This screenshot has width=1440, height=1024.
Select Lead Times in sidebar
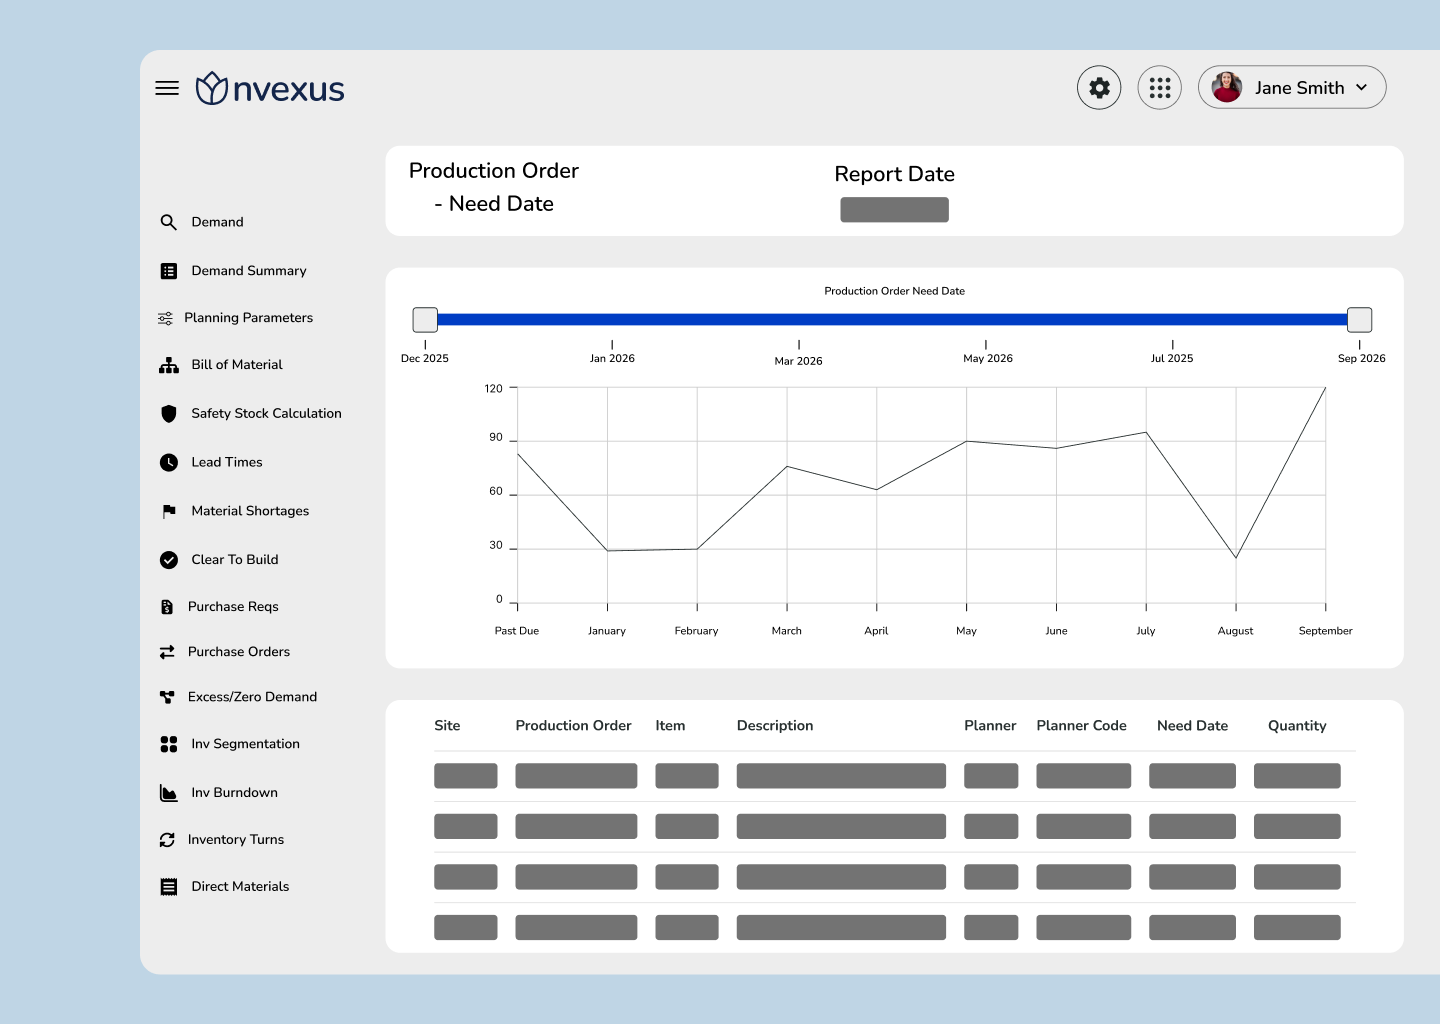pos(227,462)
